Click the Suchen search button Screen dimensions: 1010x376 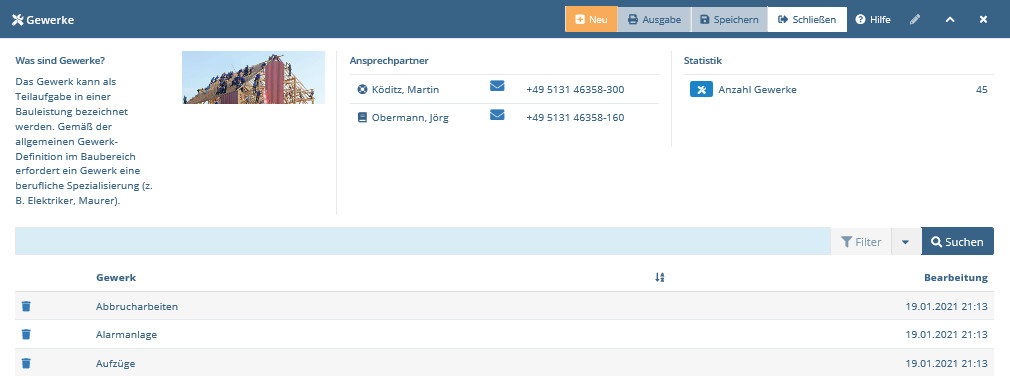point(957,241)
